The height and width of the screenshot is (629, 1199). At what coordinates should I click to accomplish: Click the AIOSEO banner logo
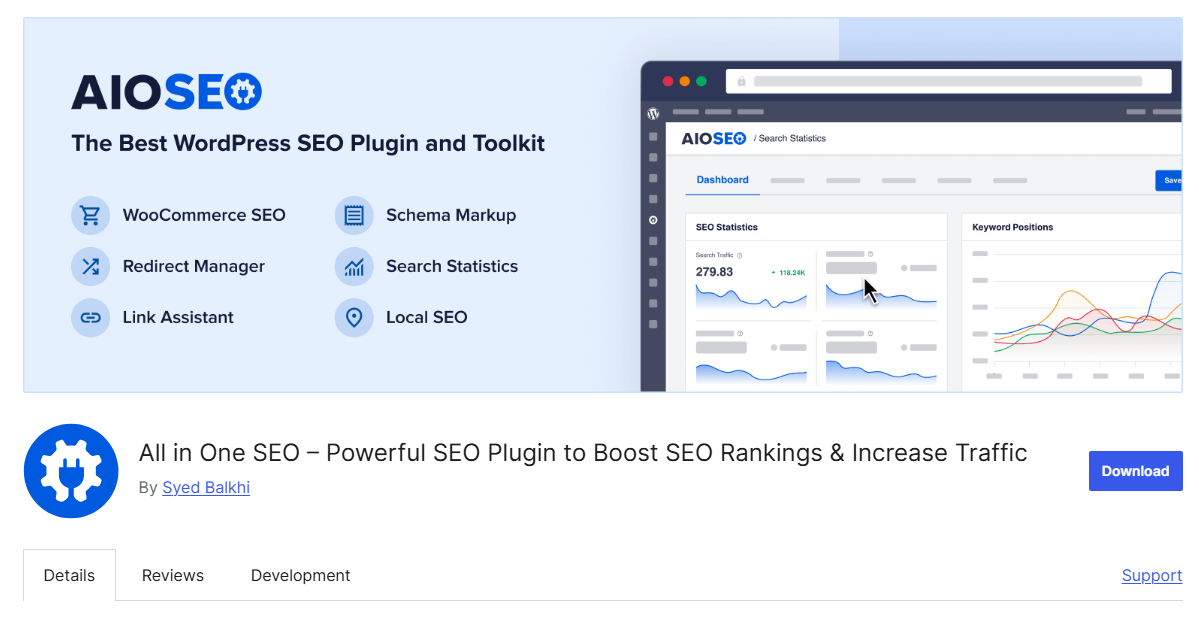[167, 92]
